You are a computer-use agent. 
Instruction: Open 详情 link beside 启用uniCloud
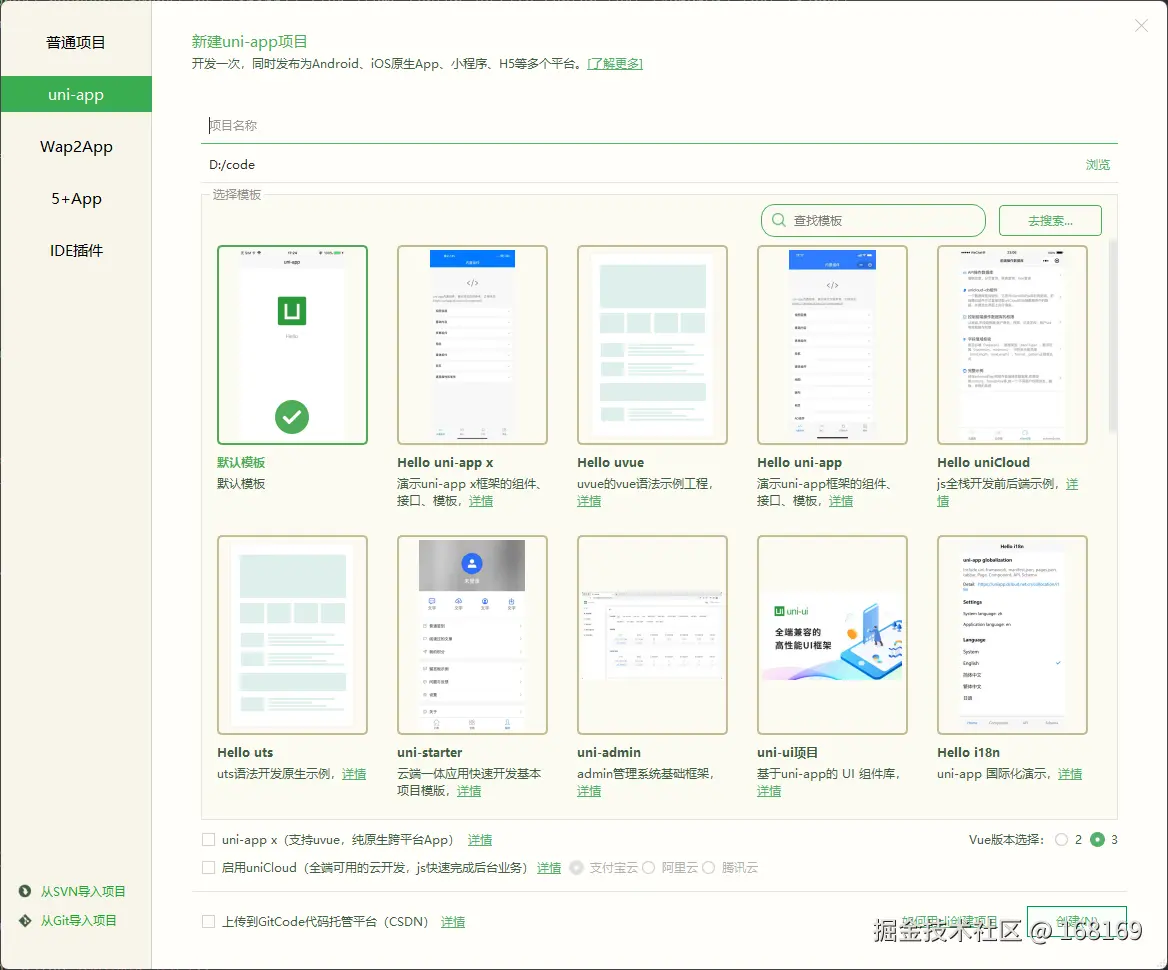(x=549, y=868)
